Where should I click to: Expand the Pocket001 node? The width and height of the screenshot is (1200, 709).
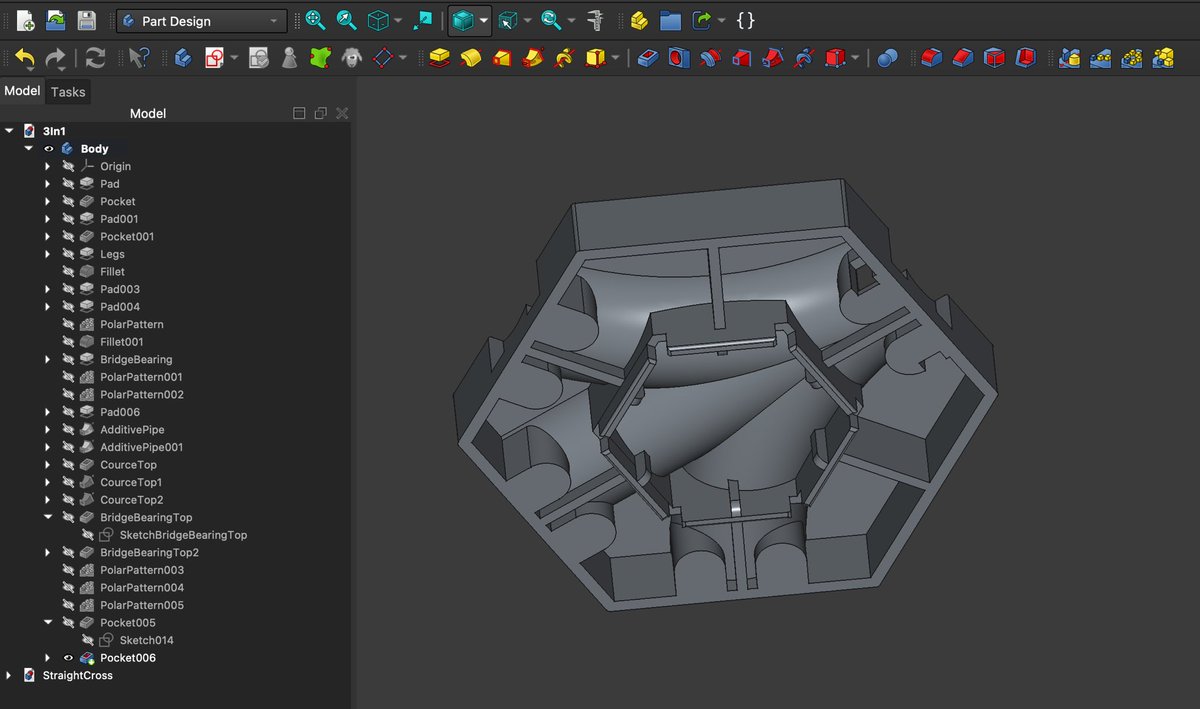47,237
